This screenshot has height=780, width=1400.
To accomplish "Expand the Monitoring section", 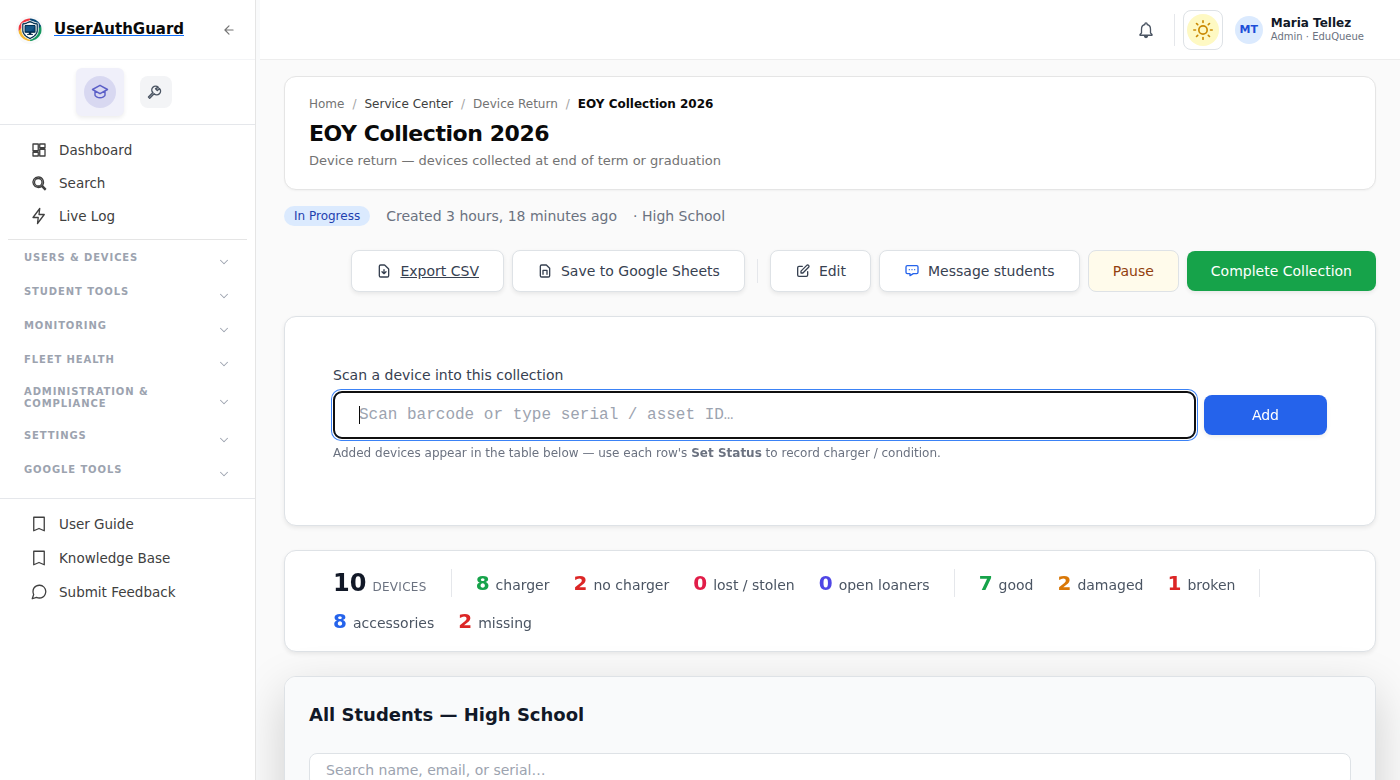I will 127,326.
